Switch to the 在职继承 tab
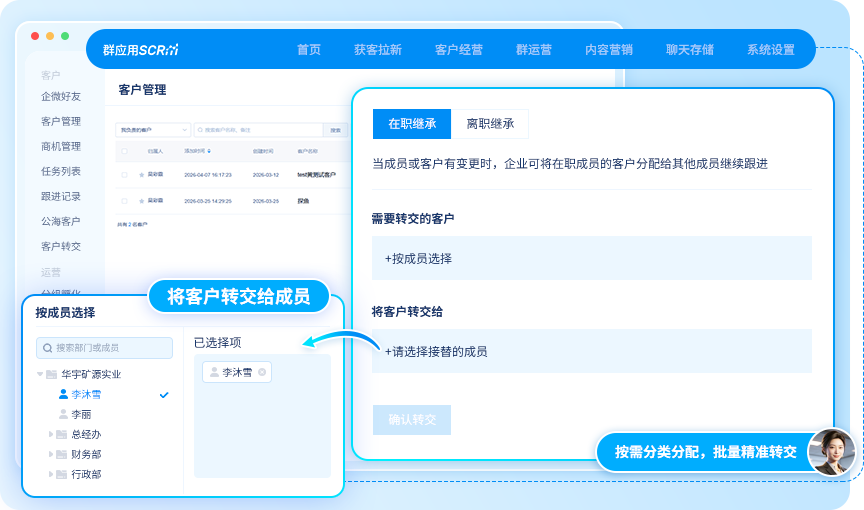Screen dimensions: 864x510 click(412, 124)
